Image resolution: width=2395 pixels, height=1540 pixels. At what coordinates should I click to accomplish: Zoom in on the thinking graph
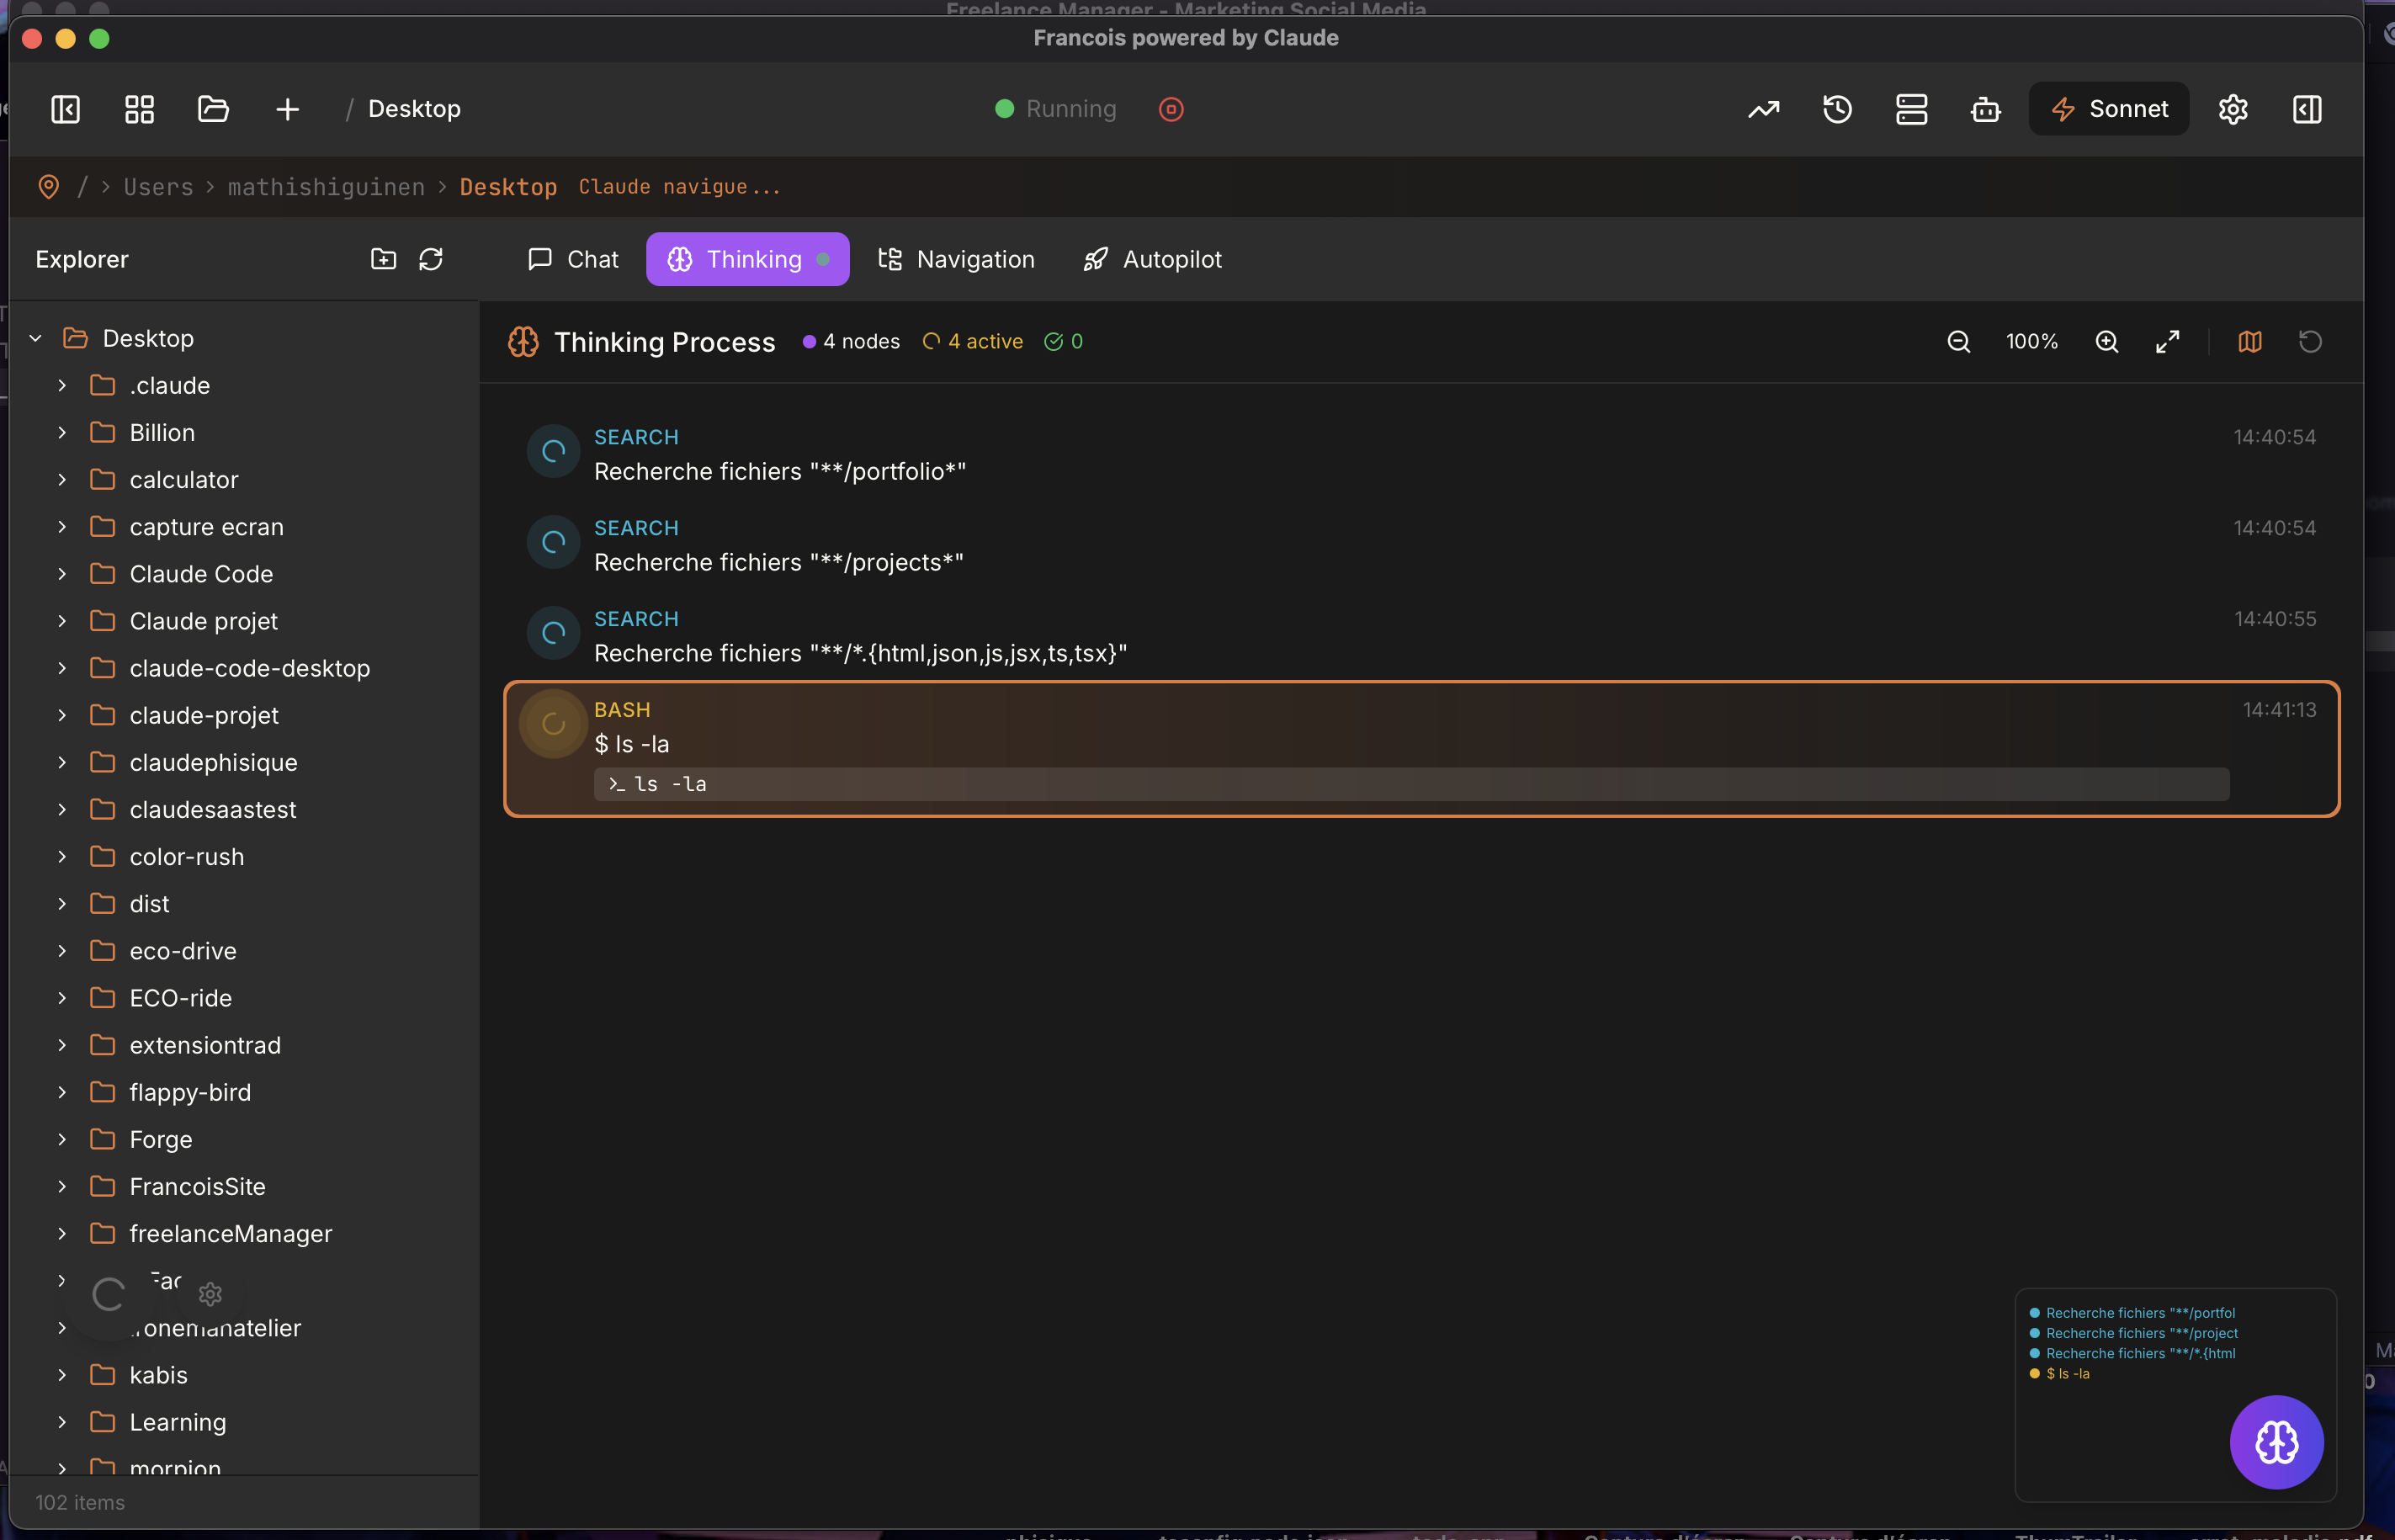click(x=2106, y=342)
